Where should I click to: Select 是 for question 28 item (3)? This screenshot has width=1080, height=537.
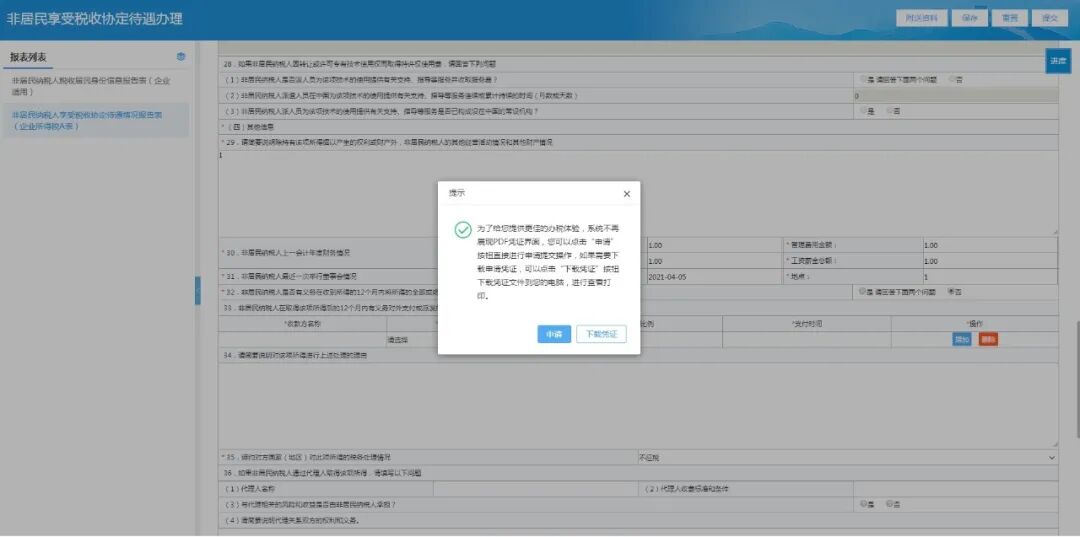click(x=863, y=111)
